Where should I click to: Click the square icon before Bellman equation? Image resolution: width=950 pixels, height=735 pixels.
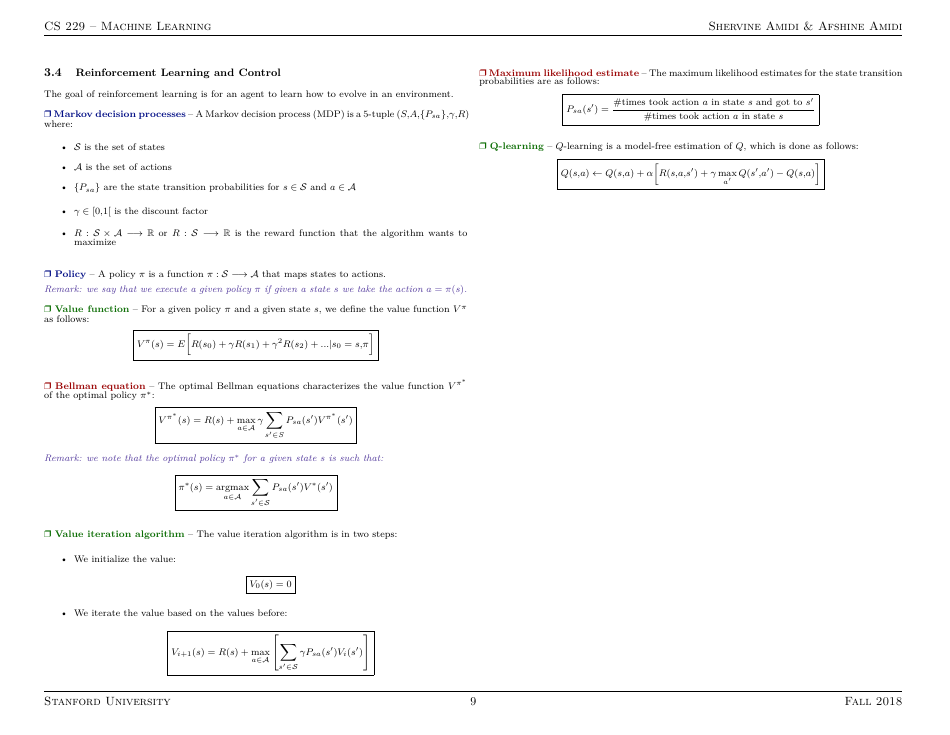[48, 386]
